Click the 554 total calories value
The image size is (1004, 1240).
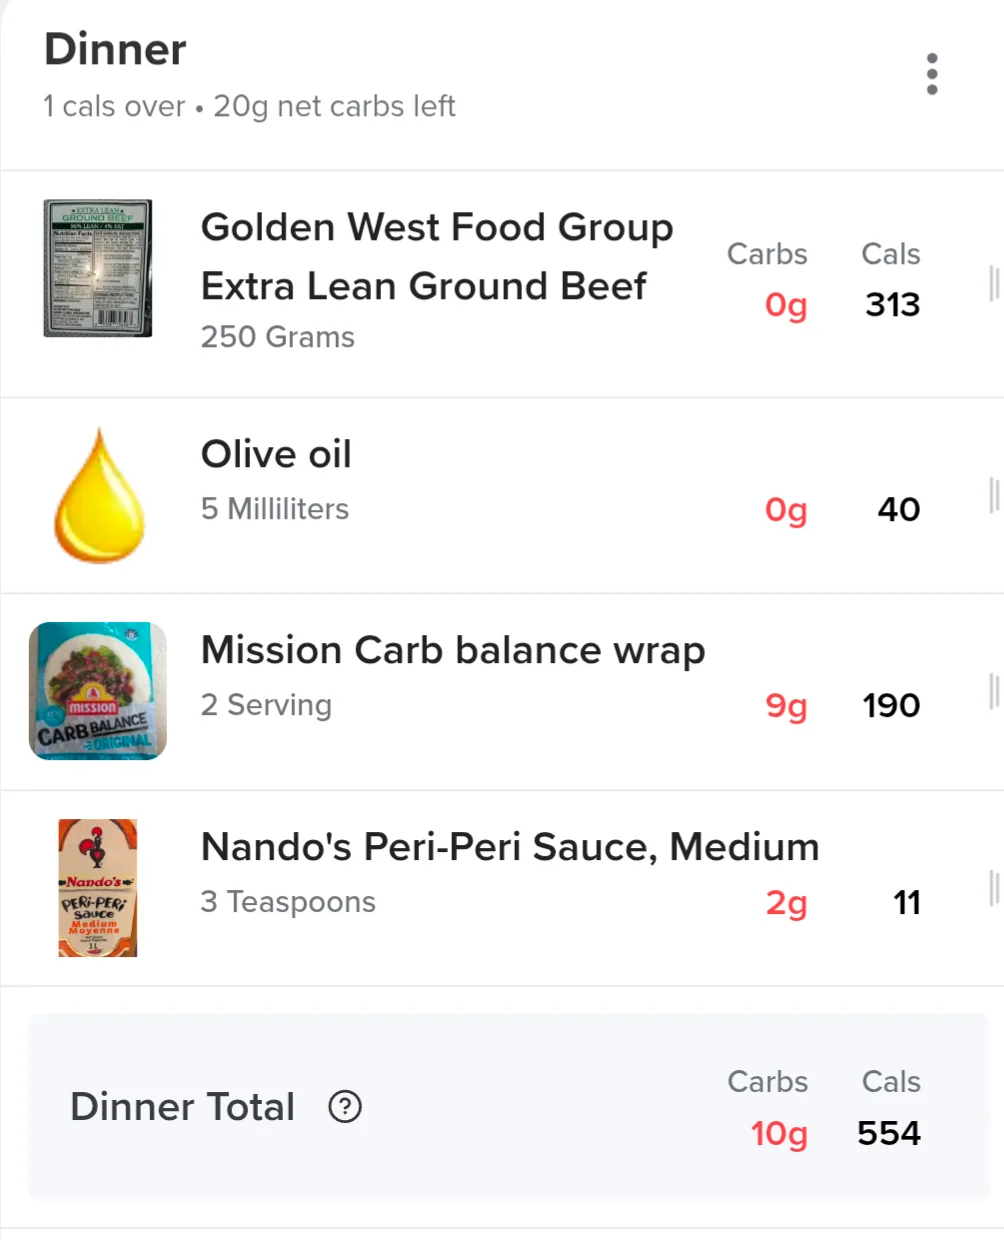click(889, 1133)
